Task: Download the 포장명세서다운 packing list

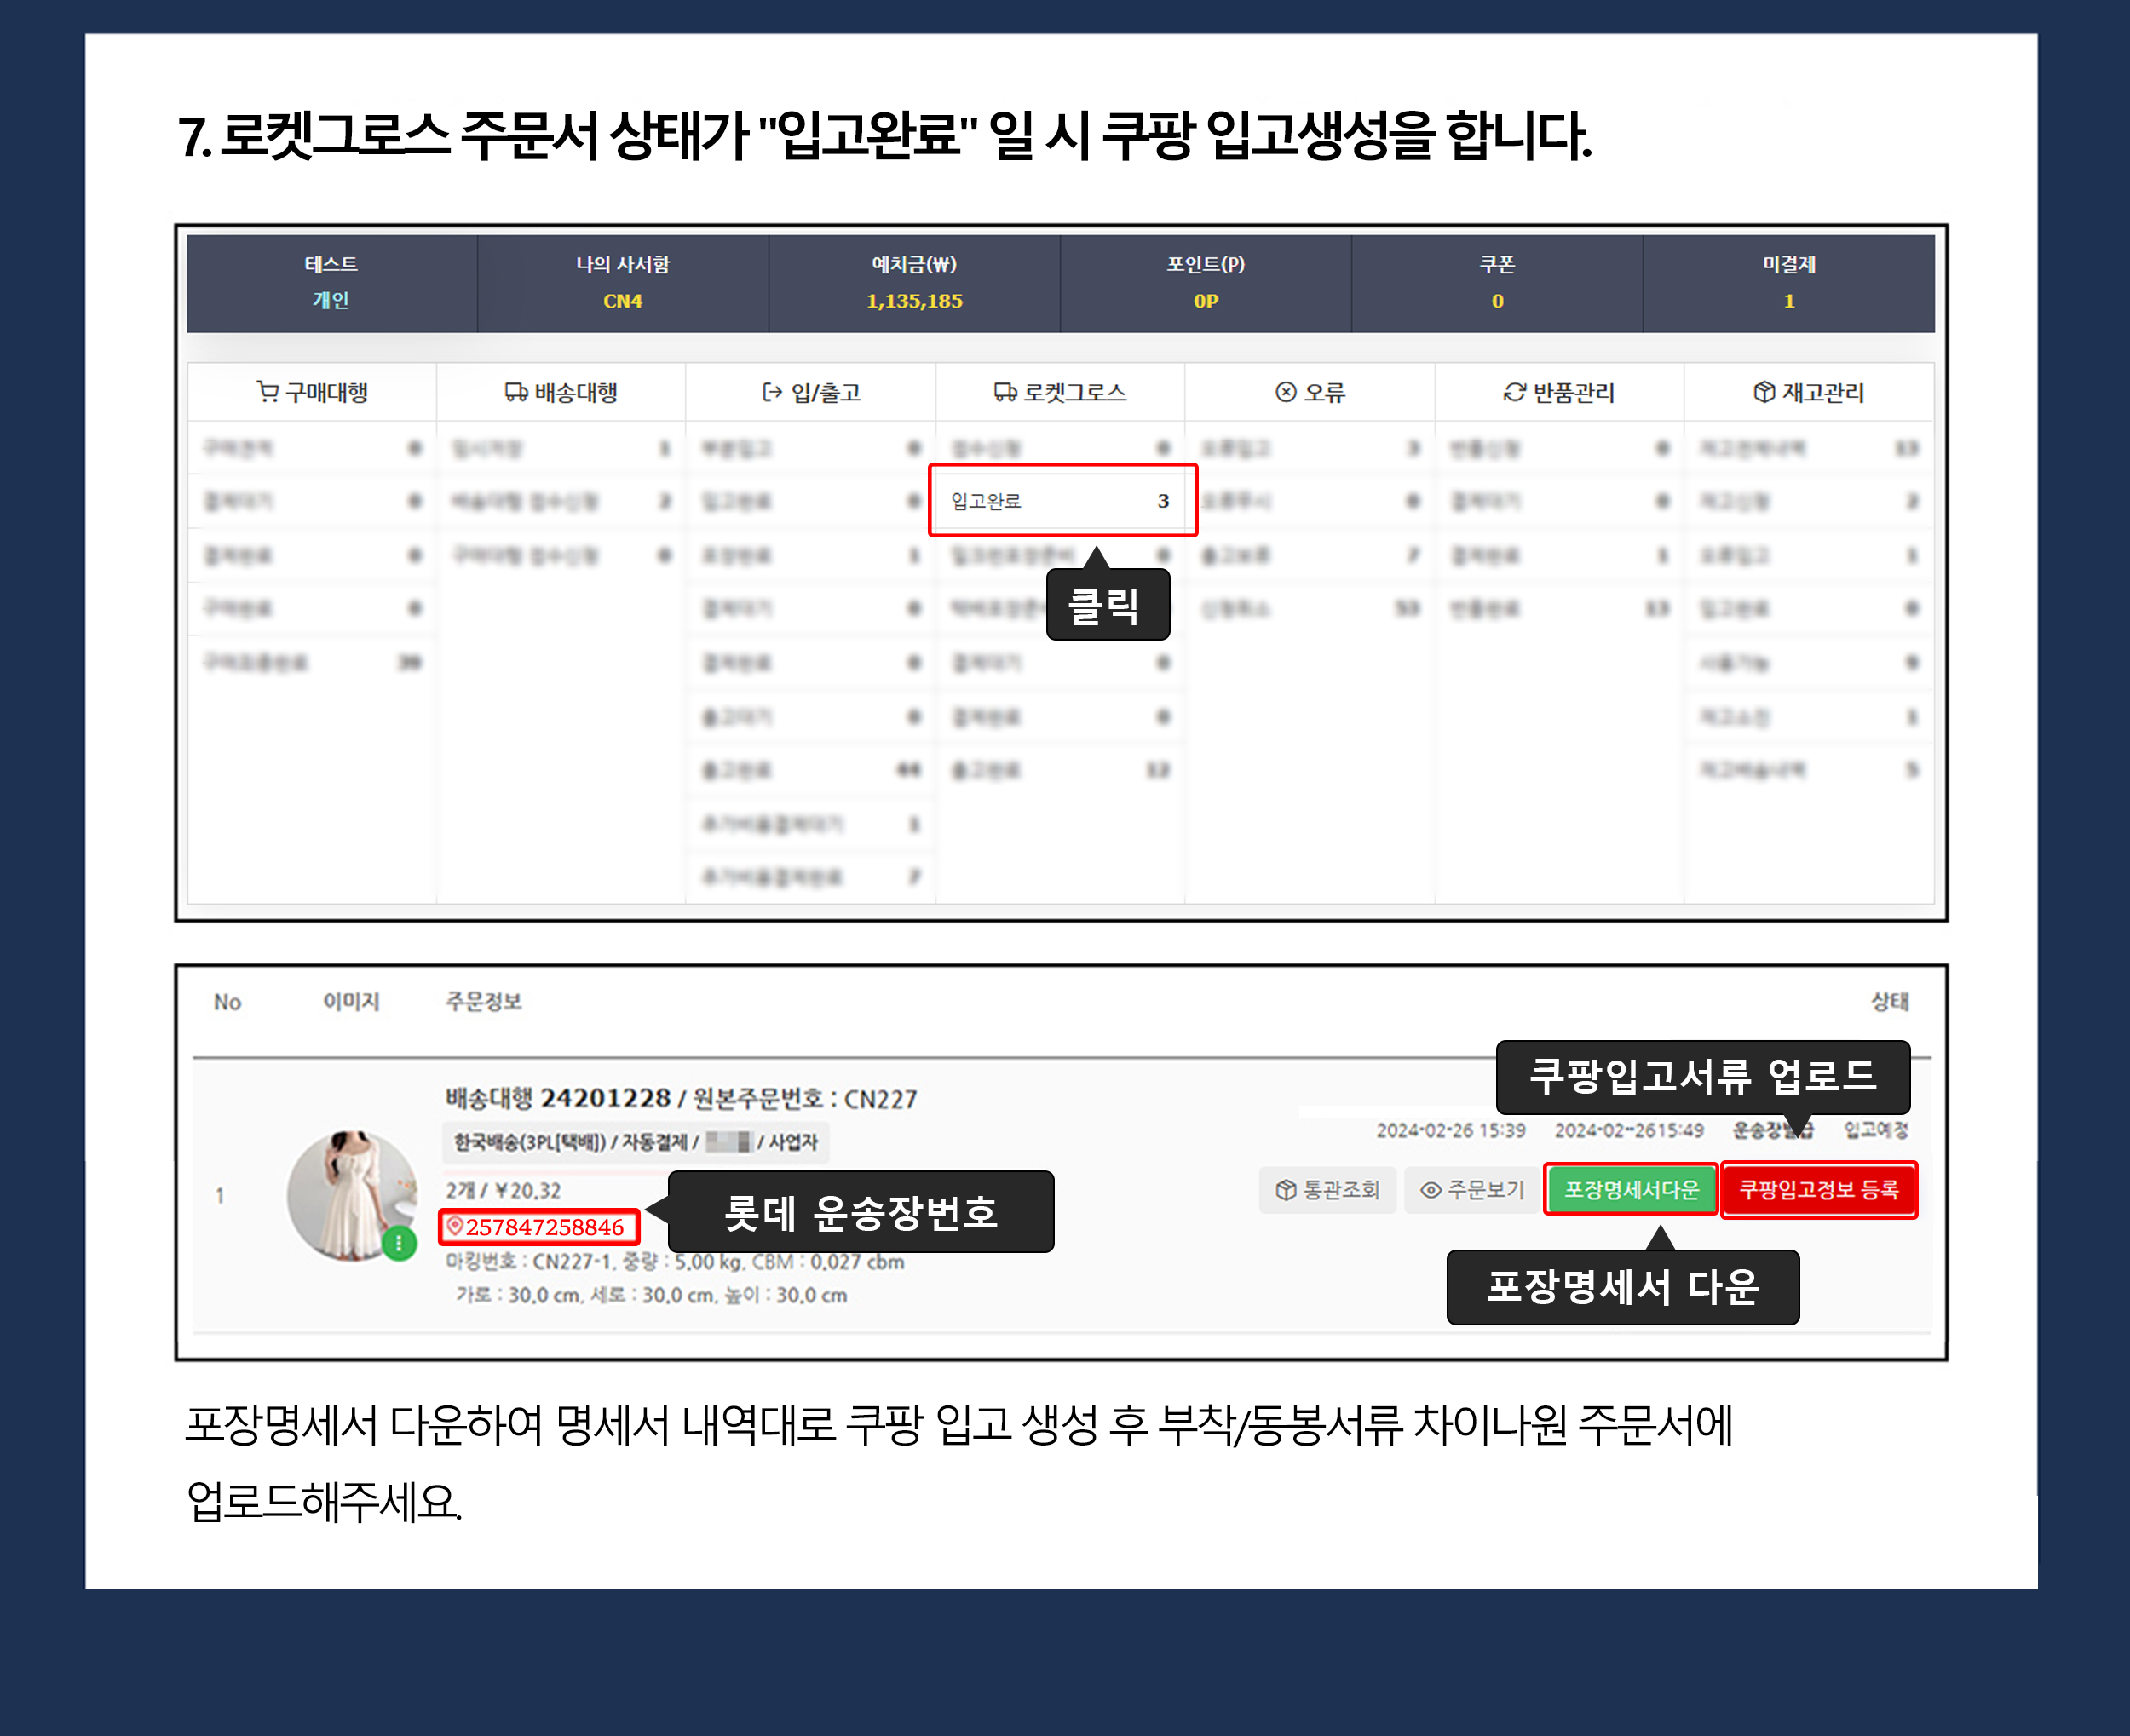Action: tap(1631, 1190)
